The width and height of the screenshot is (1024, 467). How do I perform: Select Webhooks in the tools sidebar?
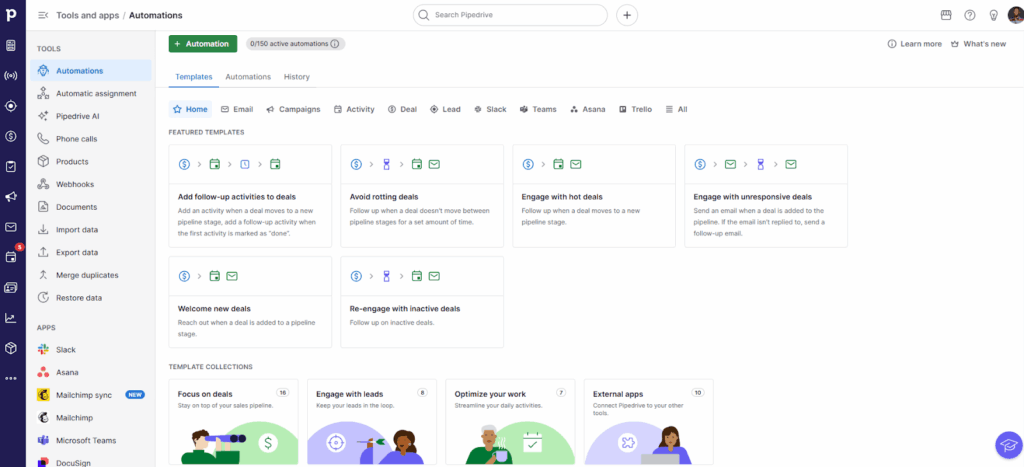point(75,184)
